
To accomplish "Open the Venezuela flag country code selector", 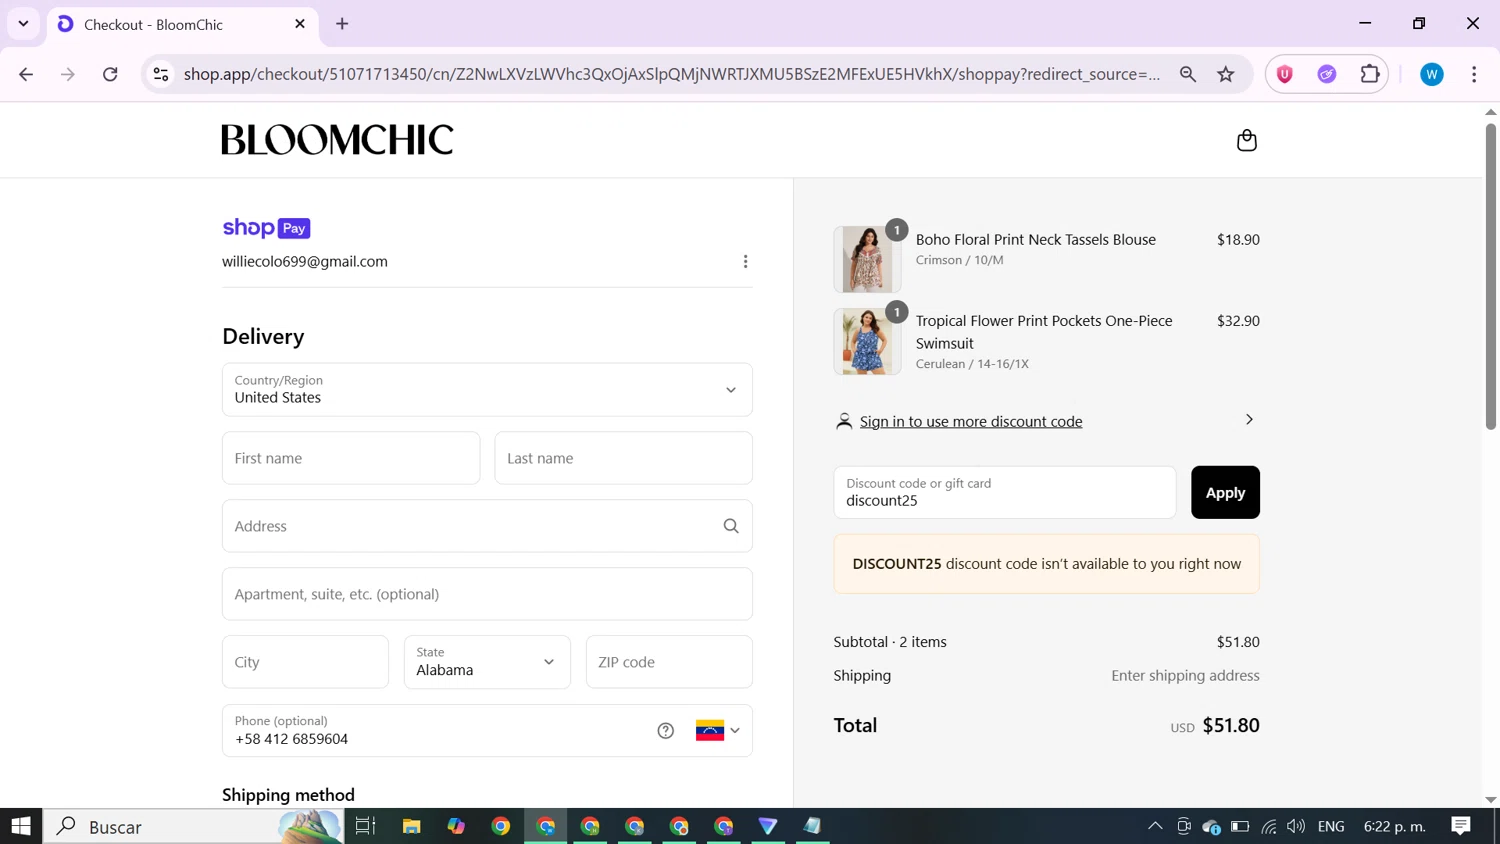I will (x=718, y=731).
